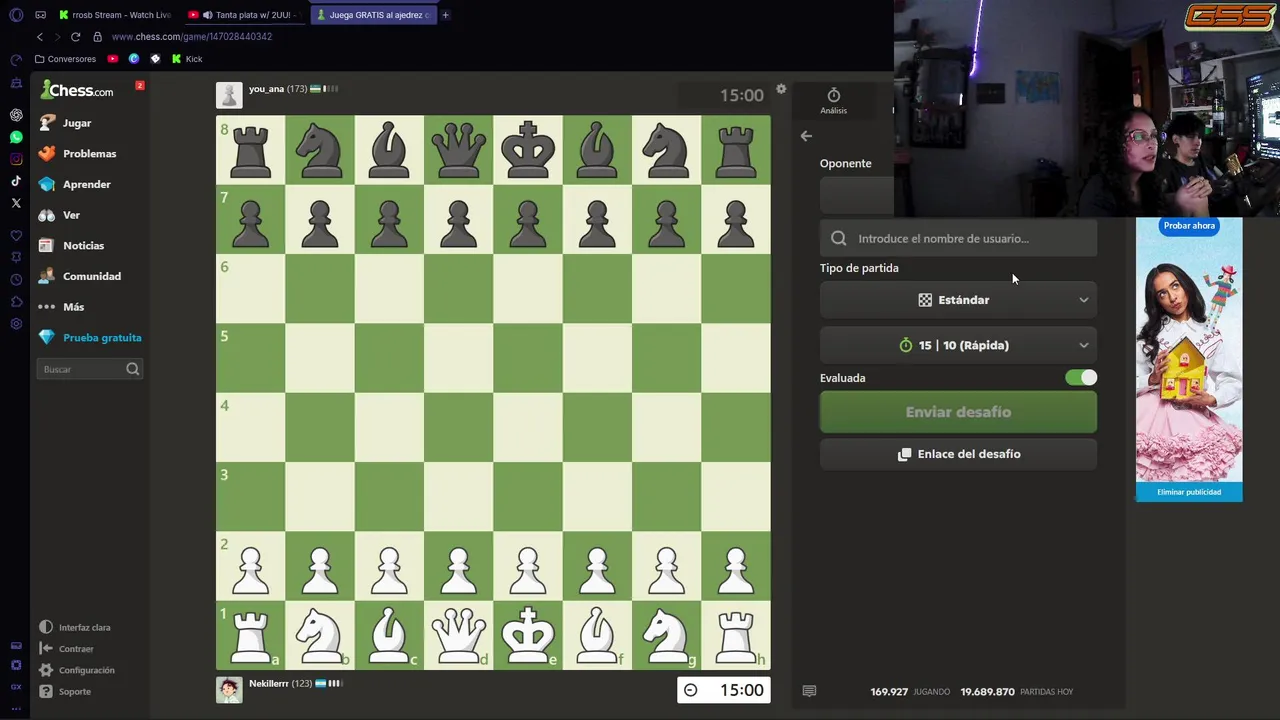
Task: Click the magnifier in the username field
Action: pyautogui.click(x=839, y=238)
